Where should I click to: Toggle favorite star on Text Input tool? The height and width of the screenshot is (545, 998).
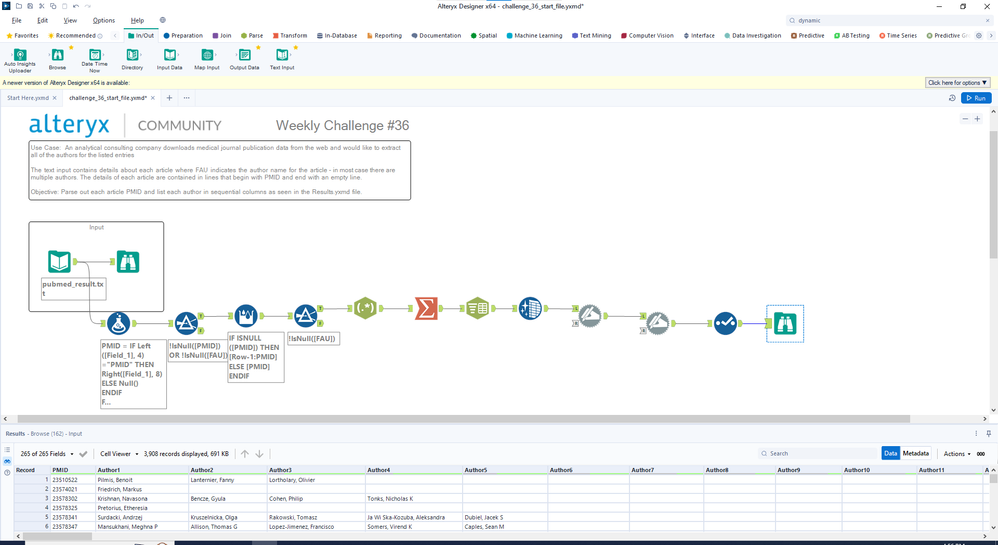[x=296, y=48]
